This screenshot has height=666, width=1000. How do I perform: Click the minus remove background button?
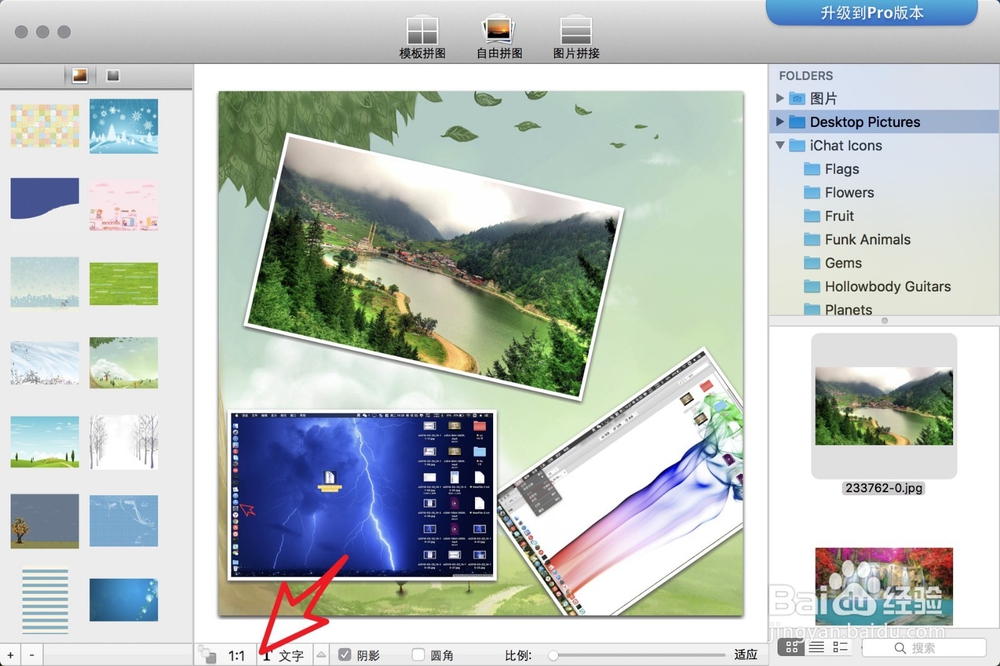coord(32,655)
